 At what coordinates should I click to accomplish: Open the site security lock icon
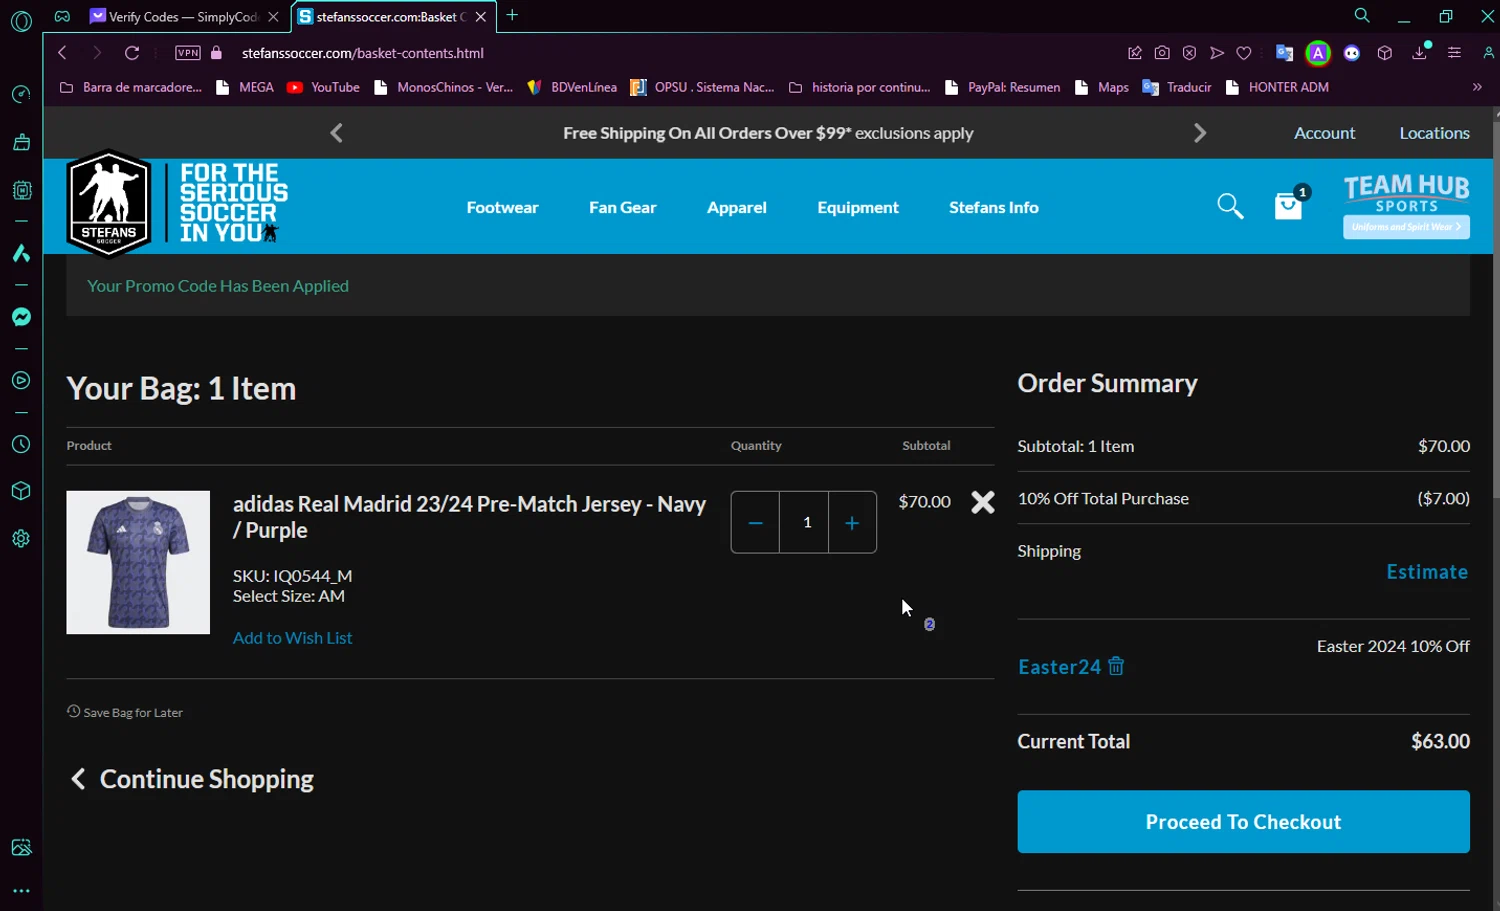point(216,53)
